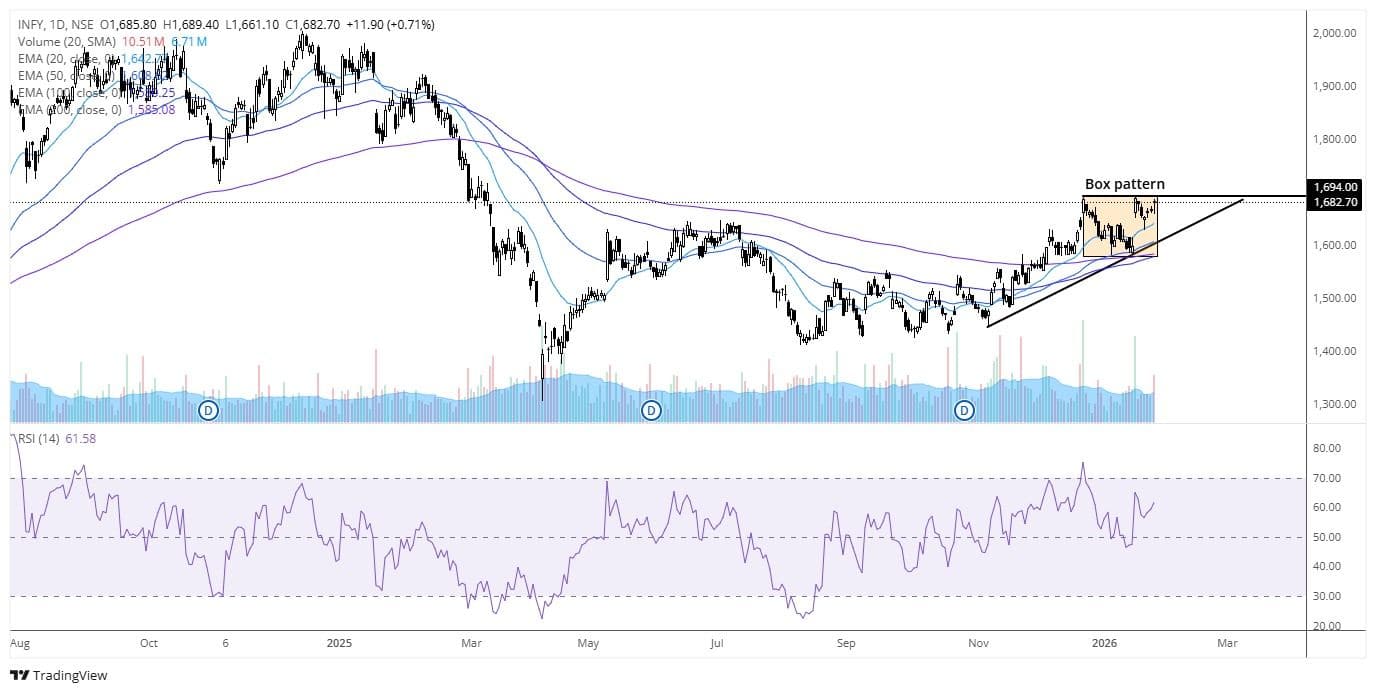Click the 2026 label on time axis
The height and width of the screenshot is (693, 1376).
(1104, 644)
